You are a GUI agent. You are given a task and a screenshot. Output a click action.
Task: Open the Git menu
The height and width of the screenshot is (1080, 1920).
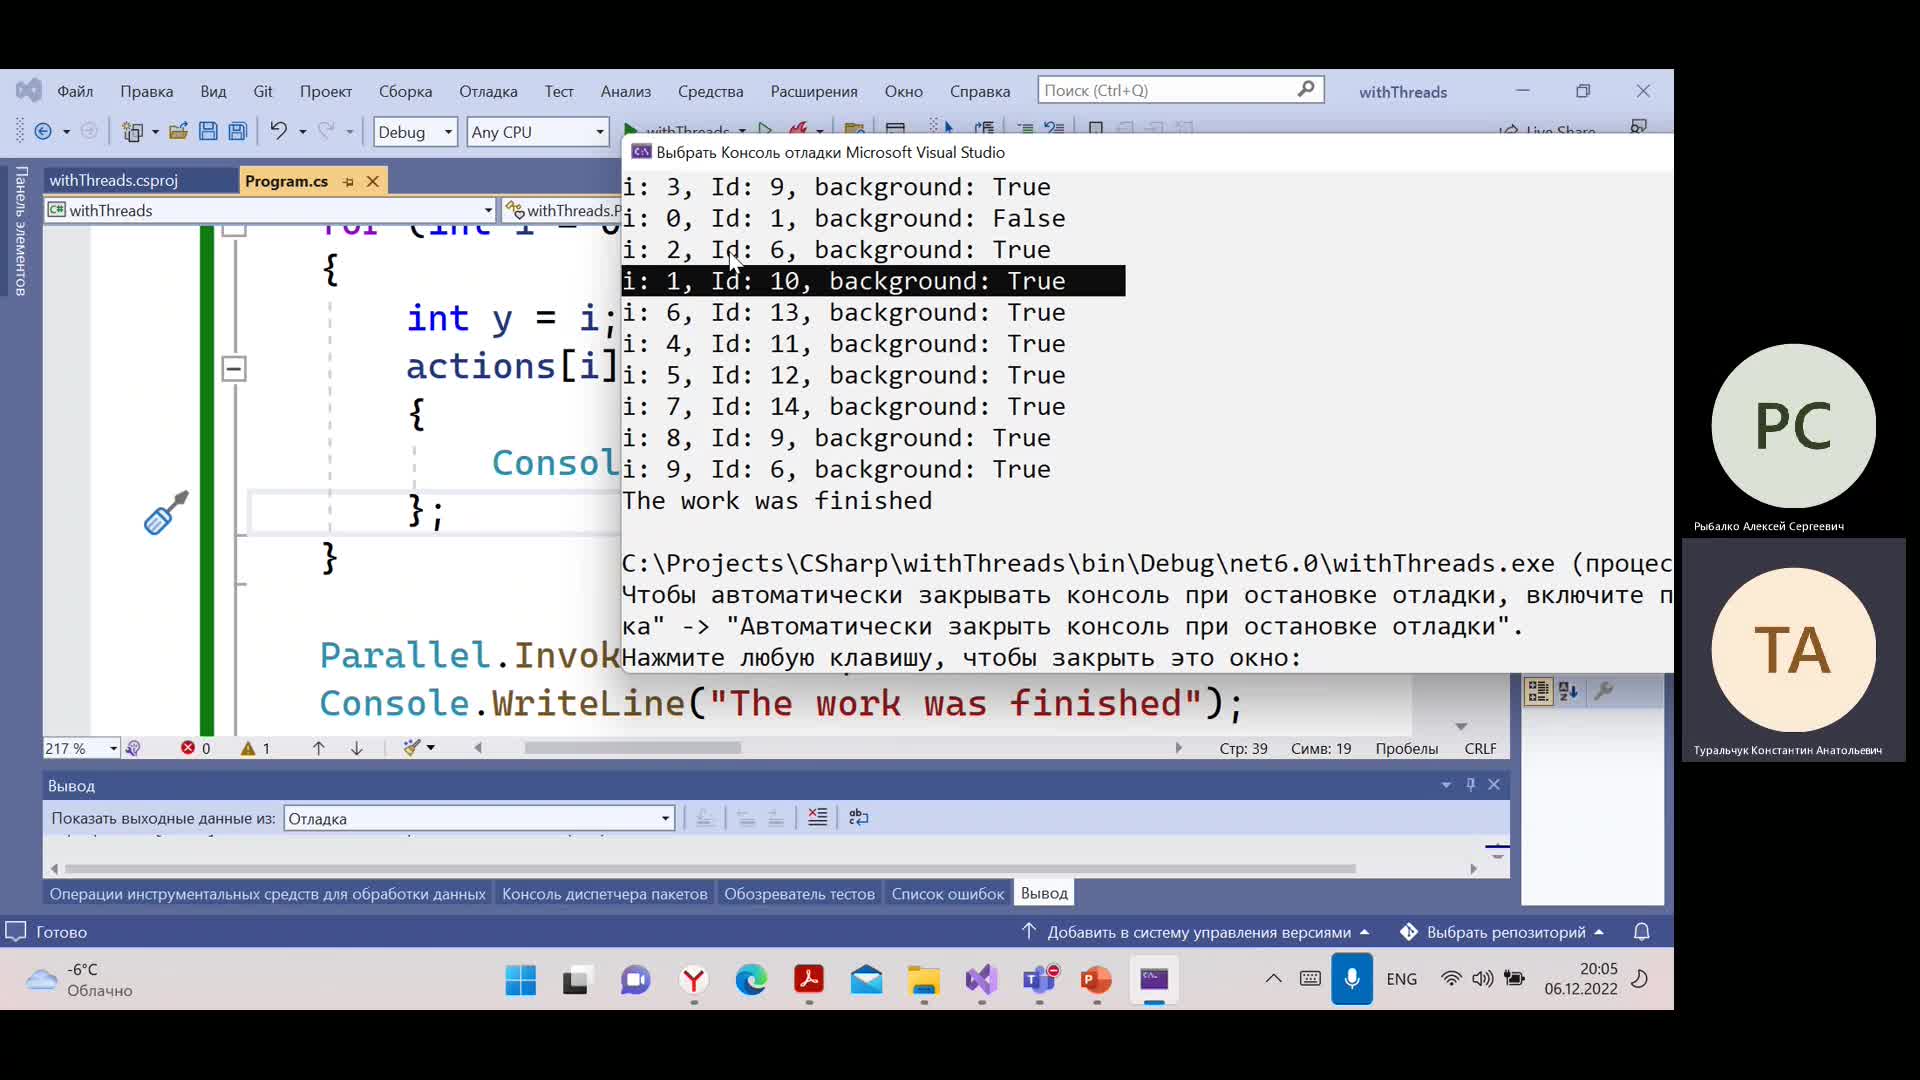[x=263, y=91]
